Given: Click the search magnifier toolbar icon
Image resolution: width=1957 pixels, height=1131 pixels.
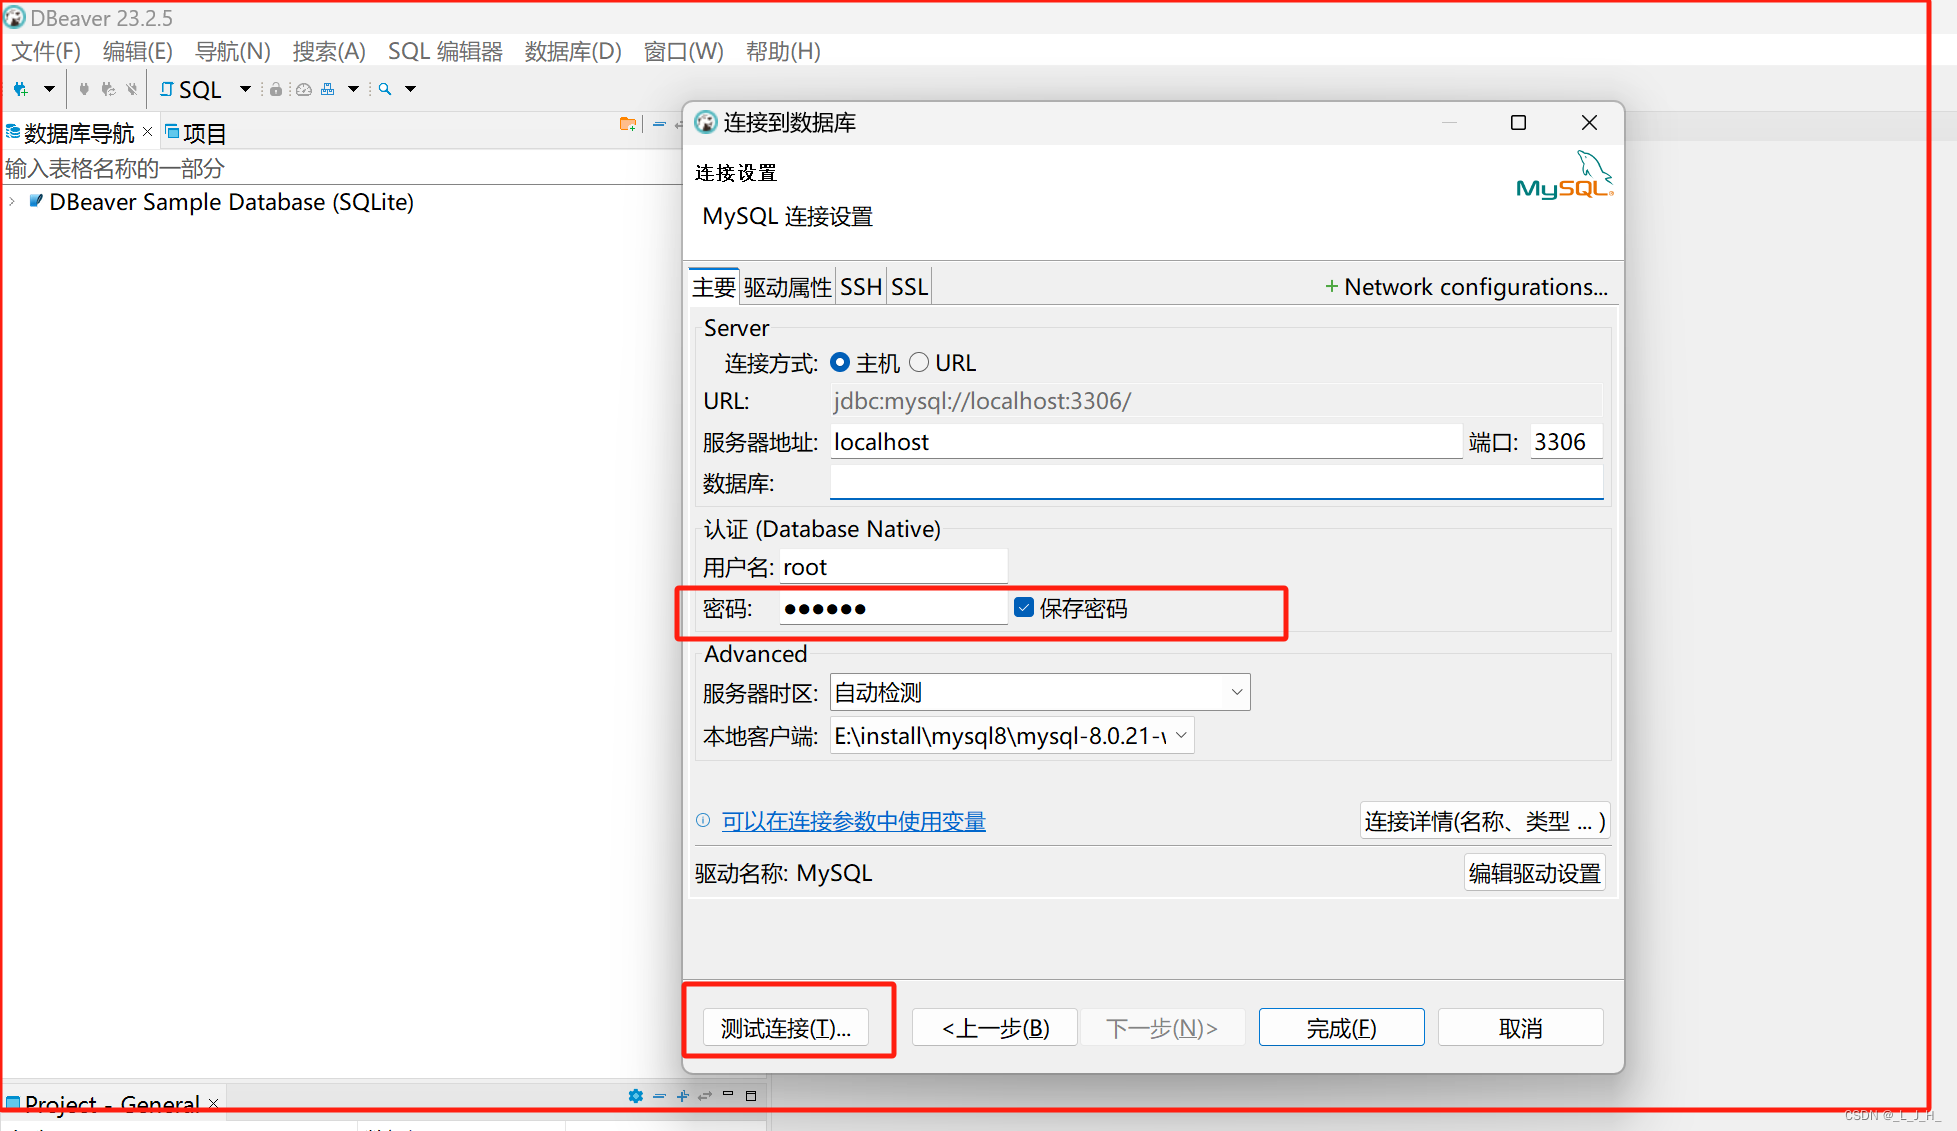Looking at the screenshot, I should pos(385,89).
